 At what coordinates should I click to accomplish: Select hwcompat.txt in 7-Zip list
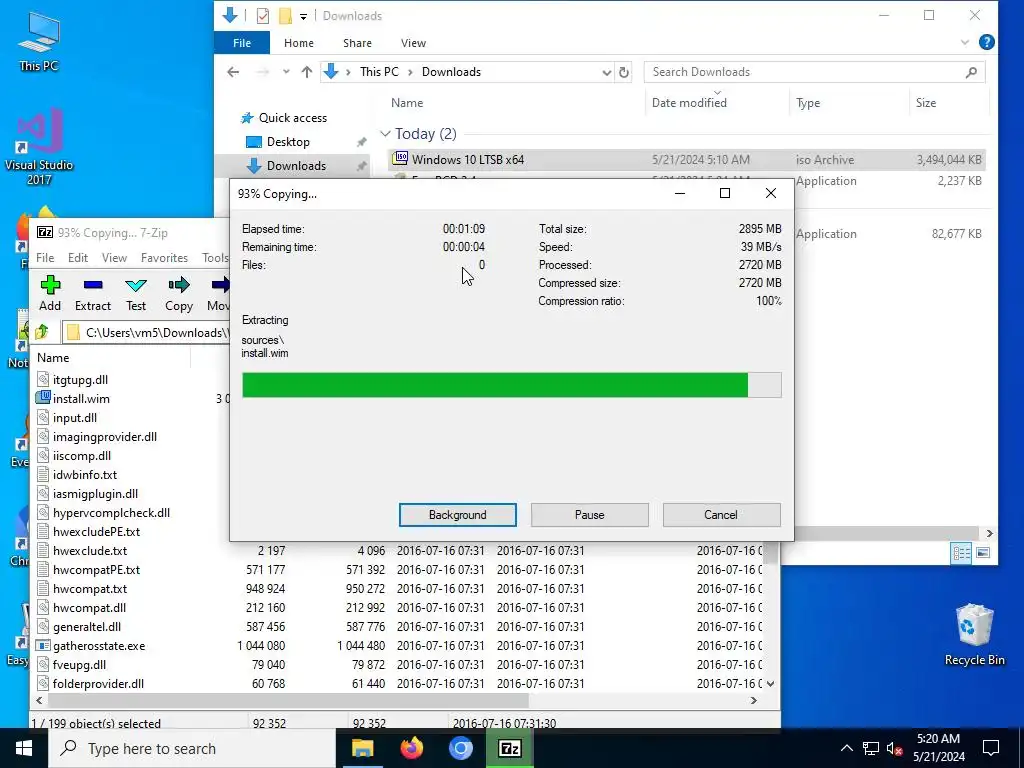point(89,588)
